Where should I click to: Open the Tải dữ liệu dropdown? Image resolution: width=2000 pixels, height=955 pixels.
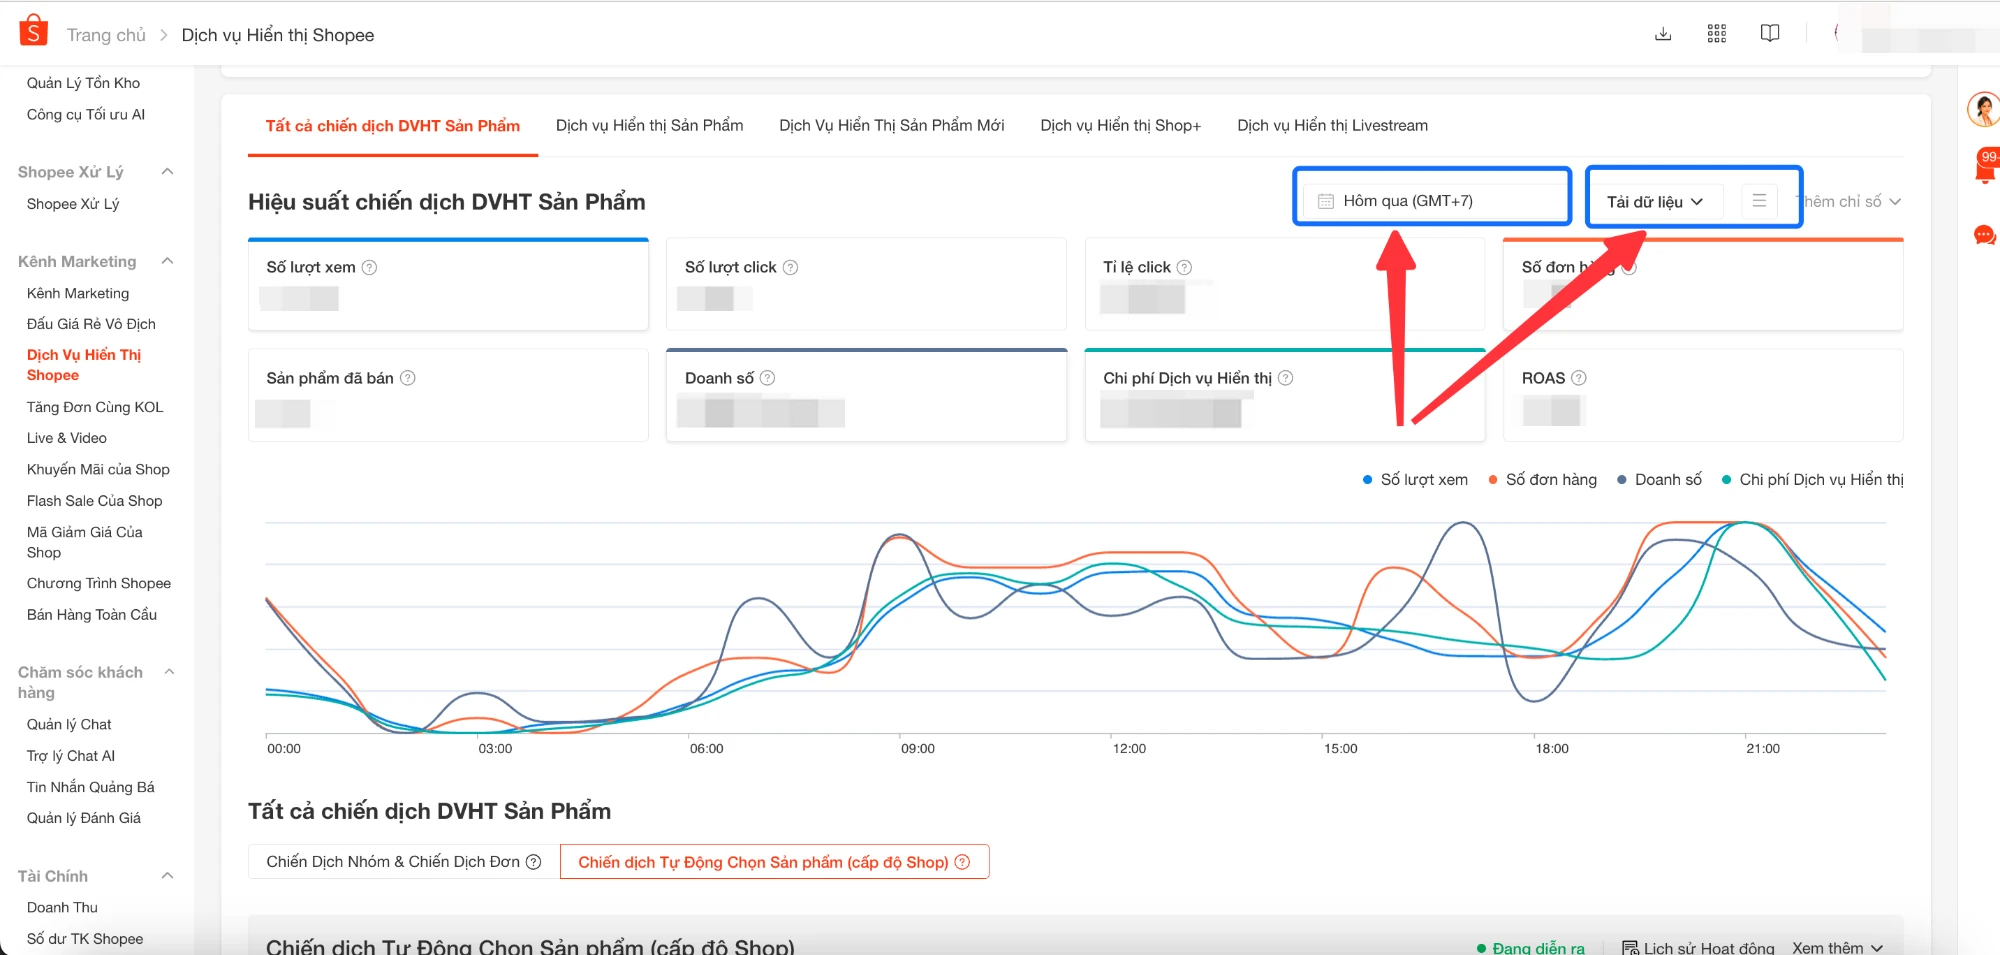(x=1655, y=202)
